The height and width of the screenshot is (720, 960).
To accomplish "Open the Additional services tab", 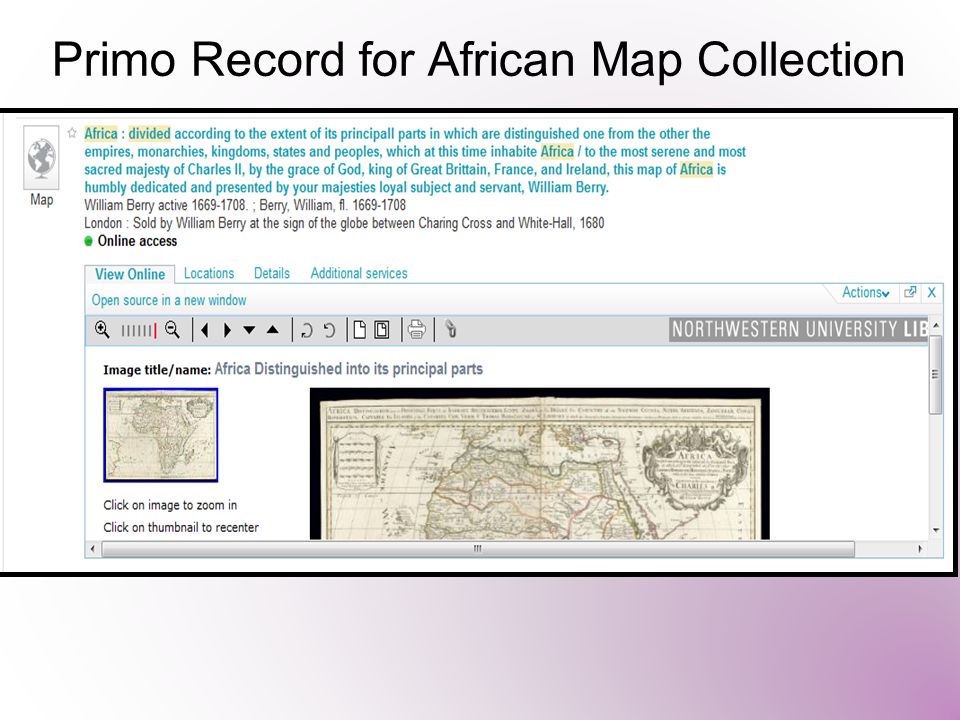I will tap(359, 274).
